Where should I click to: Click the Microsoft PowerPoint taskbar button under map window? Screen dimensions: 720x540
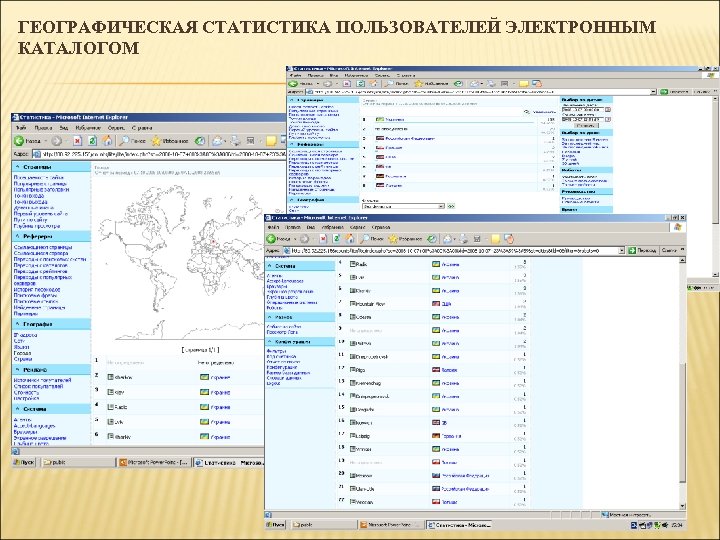(153, 462)
